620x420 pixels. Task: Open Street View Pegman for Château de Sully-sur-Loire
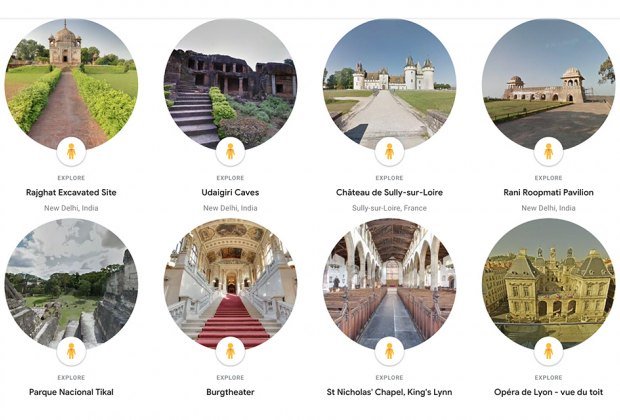click(x=389, y=151)
